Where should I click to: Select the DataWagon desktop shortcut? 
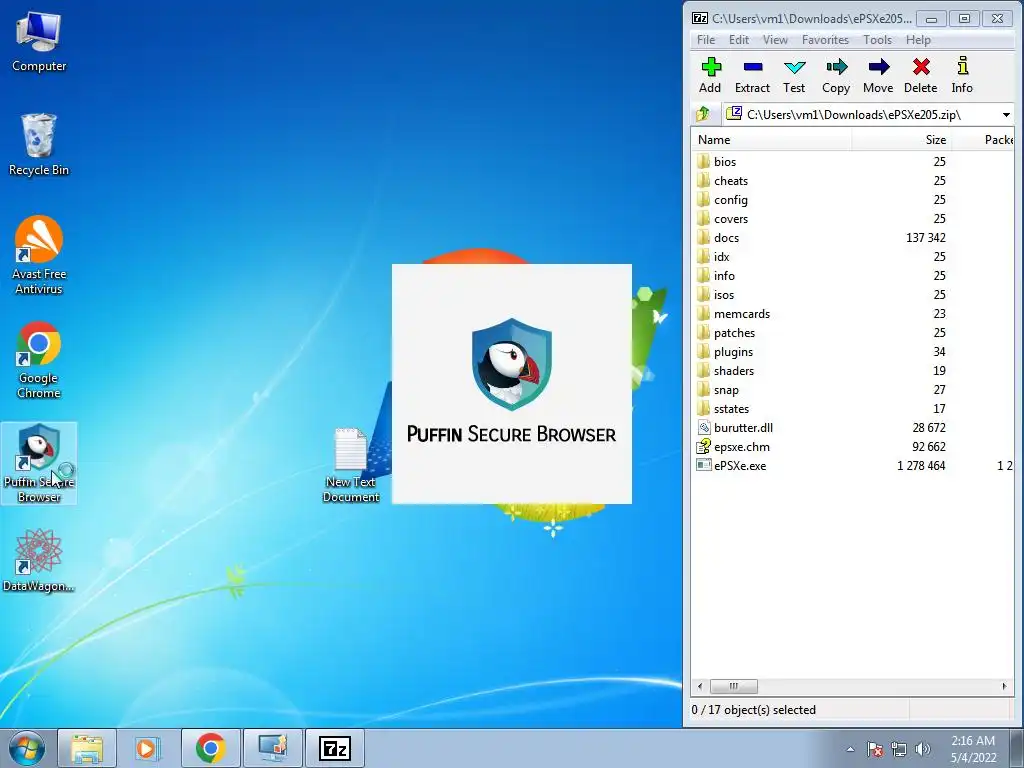(x=39, y=561)
